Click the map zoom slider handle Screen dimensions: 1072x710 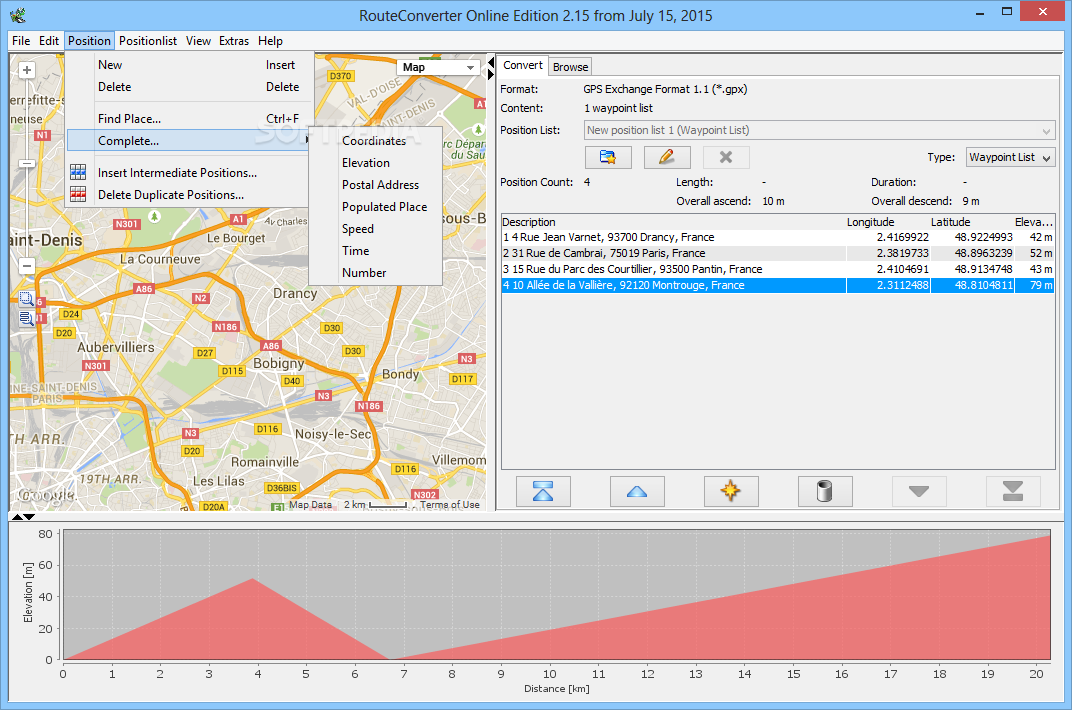27,163
